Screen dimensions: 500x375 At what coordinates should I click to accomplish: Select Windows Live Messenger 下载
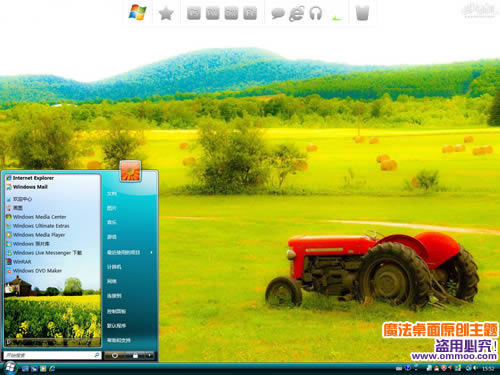click(44, 253)
